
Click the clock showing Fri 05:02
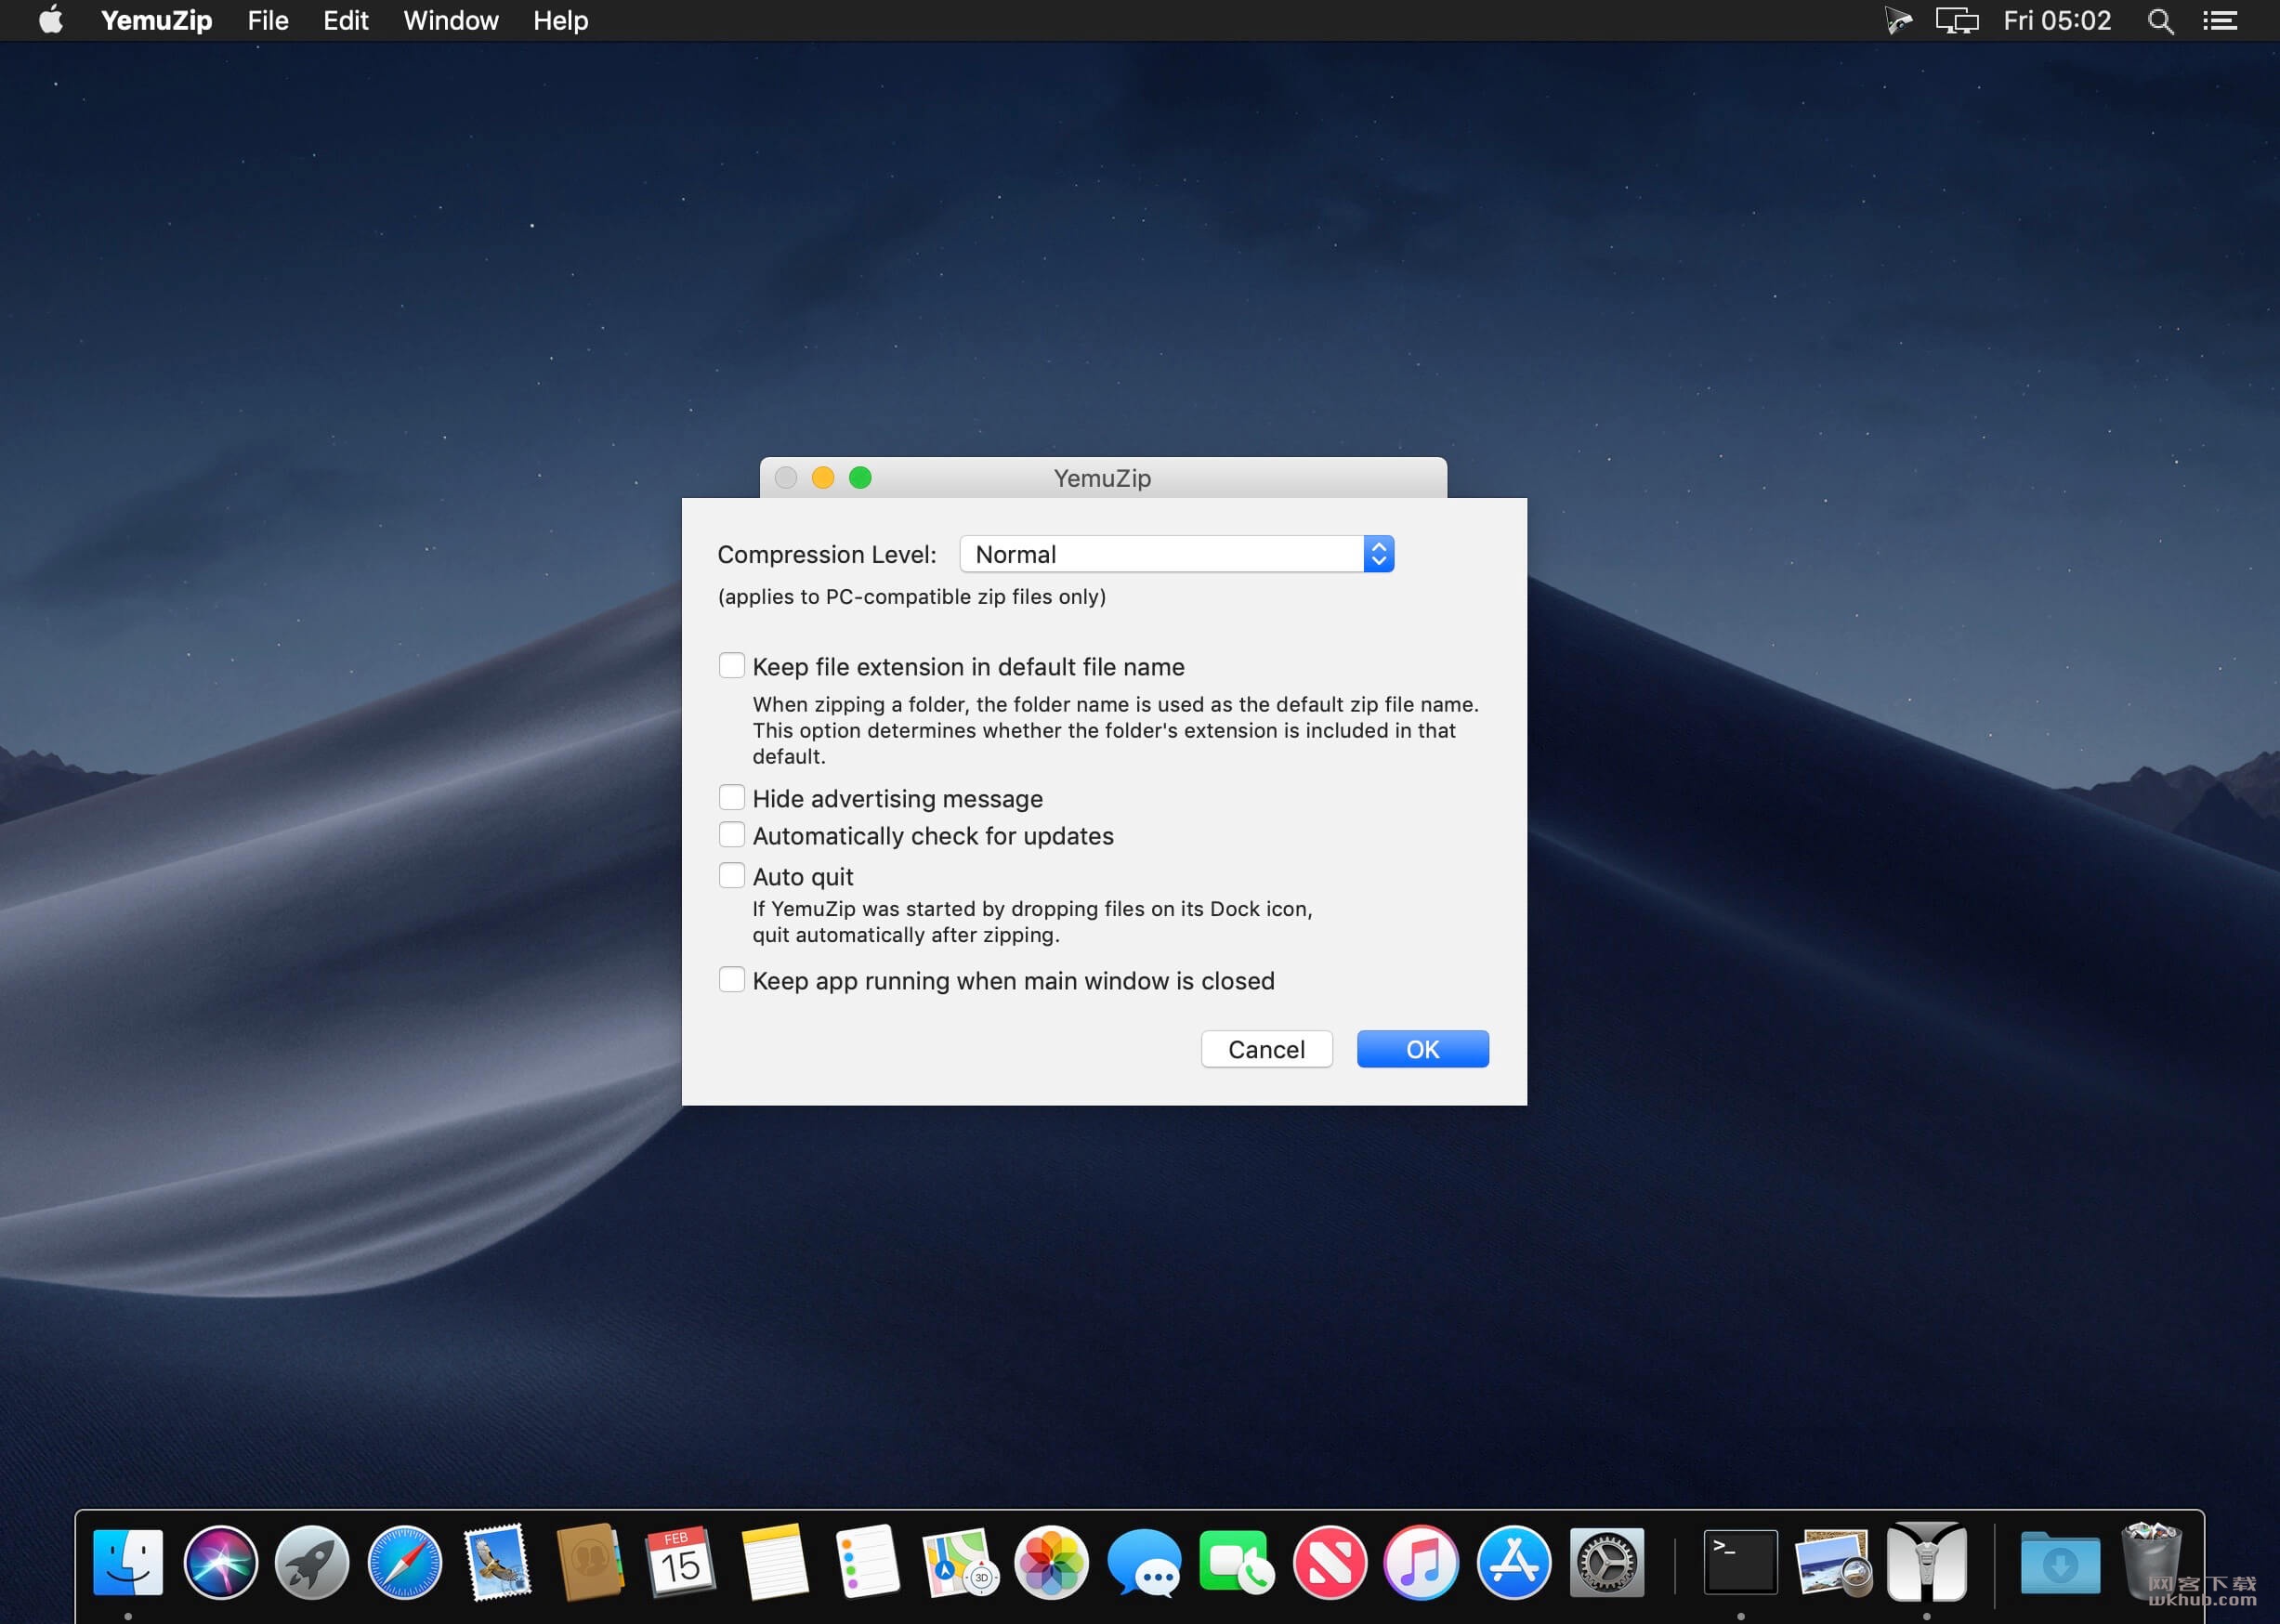click(x=2057, y=21)
